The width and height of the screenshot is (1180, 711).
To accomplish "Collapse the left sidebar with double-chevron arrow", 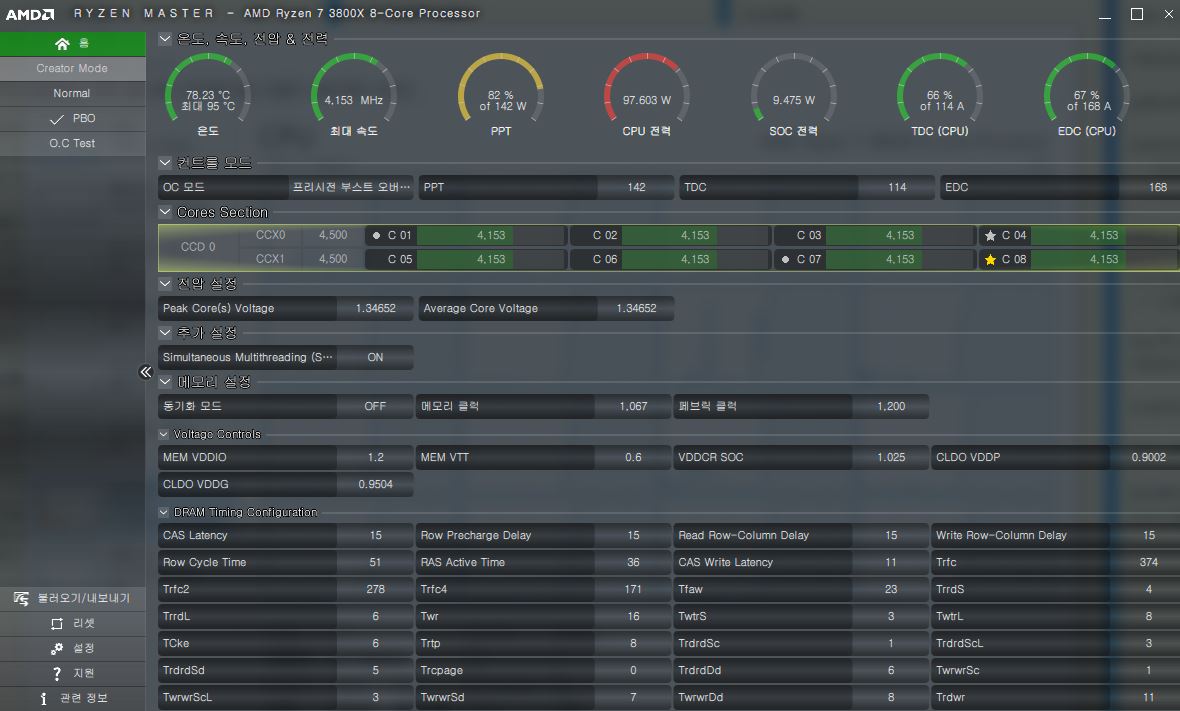I will pos(146,372).
